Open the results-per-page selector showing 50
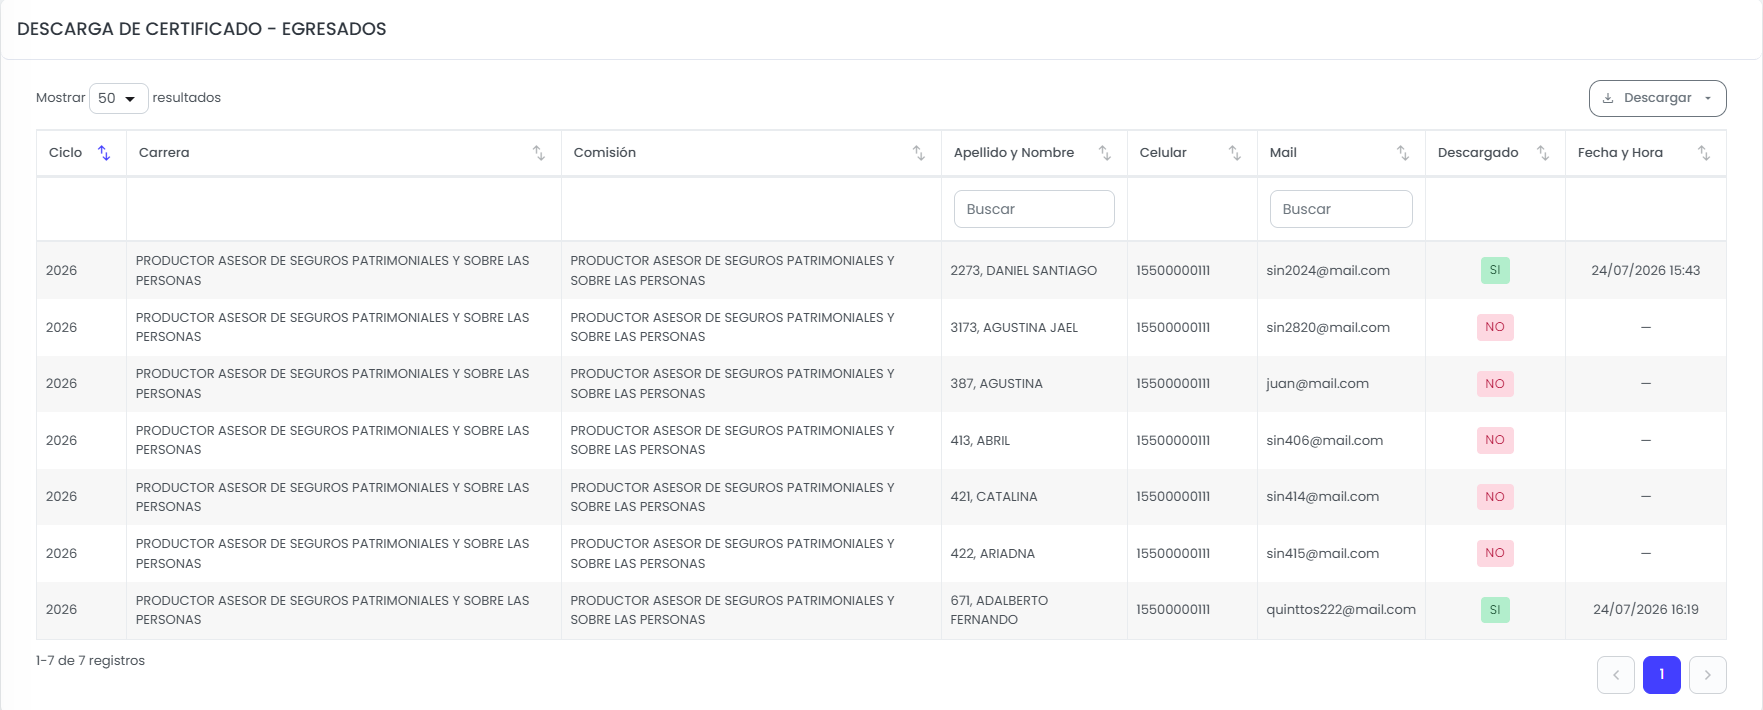The height and width of the screenshot is (710, 1763). 119,98
